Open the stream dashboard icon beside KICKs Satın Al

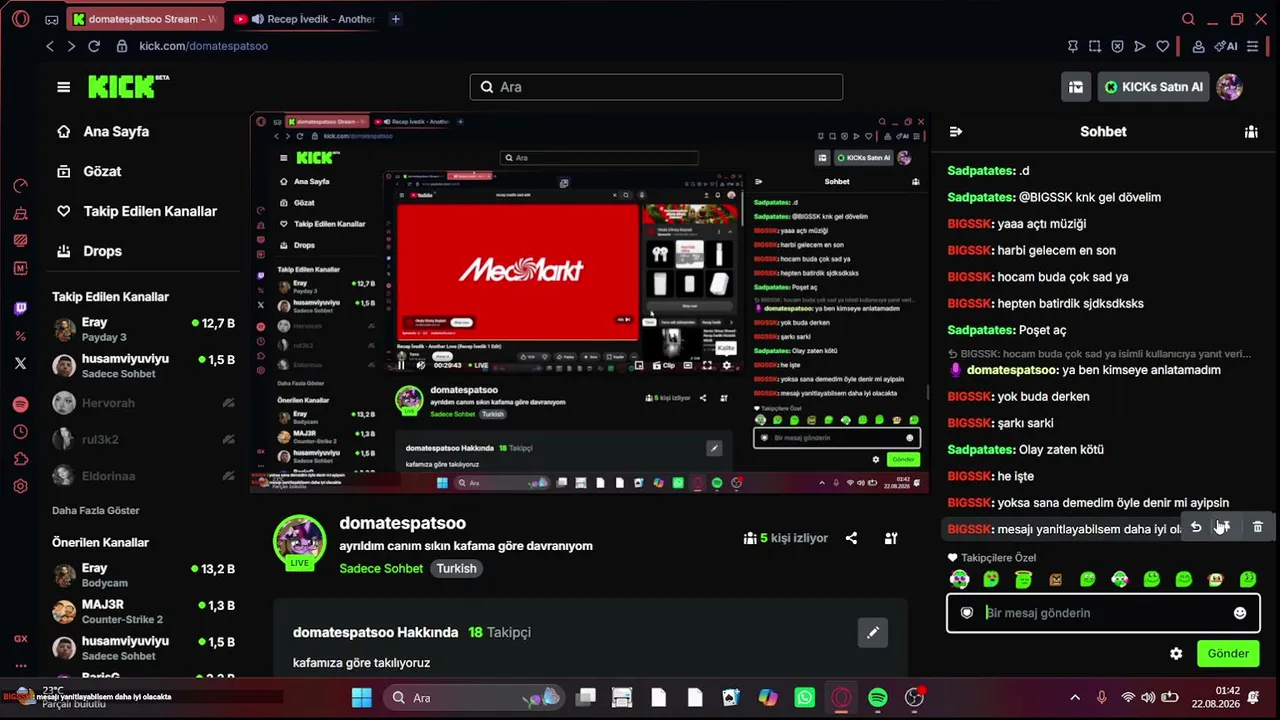(1076, 87)
